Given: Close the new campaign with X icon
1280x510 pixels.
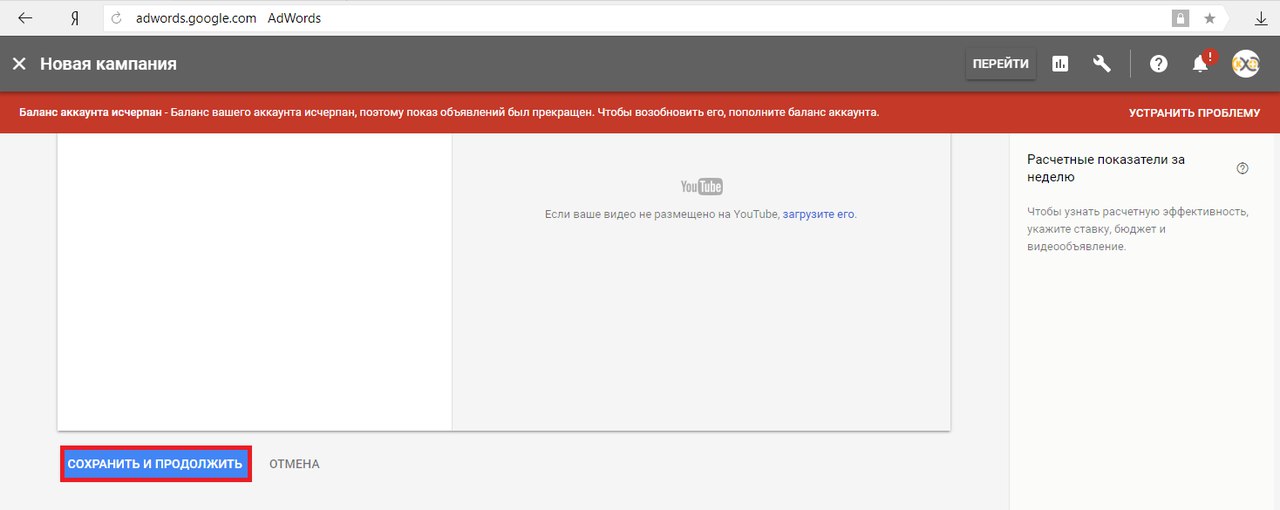Looking at the screenshot, I should (18, 64).
